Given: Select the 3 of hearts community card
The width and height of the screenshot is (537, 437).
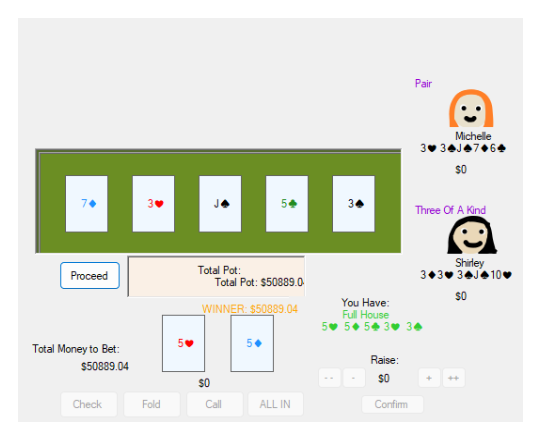Looking at the screenshot, I should coord(153,204).
